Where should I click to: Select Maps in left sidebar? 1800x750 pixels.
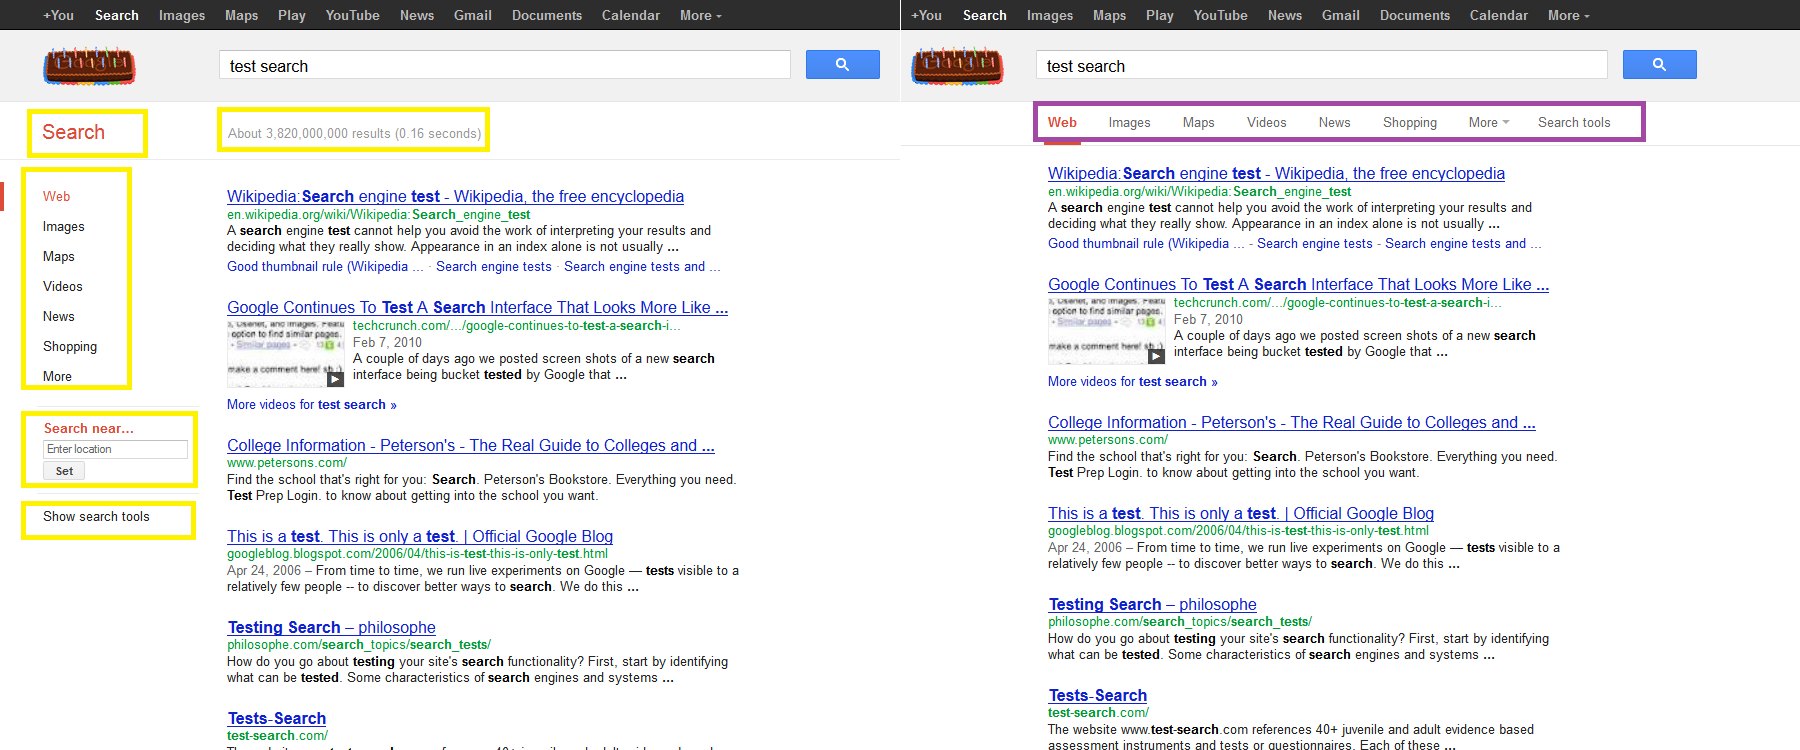[x=58, y=256]
